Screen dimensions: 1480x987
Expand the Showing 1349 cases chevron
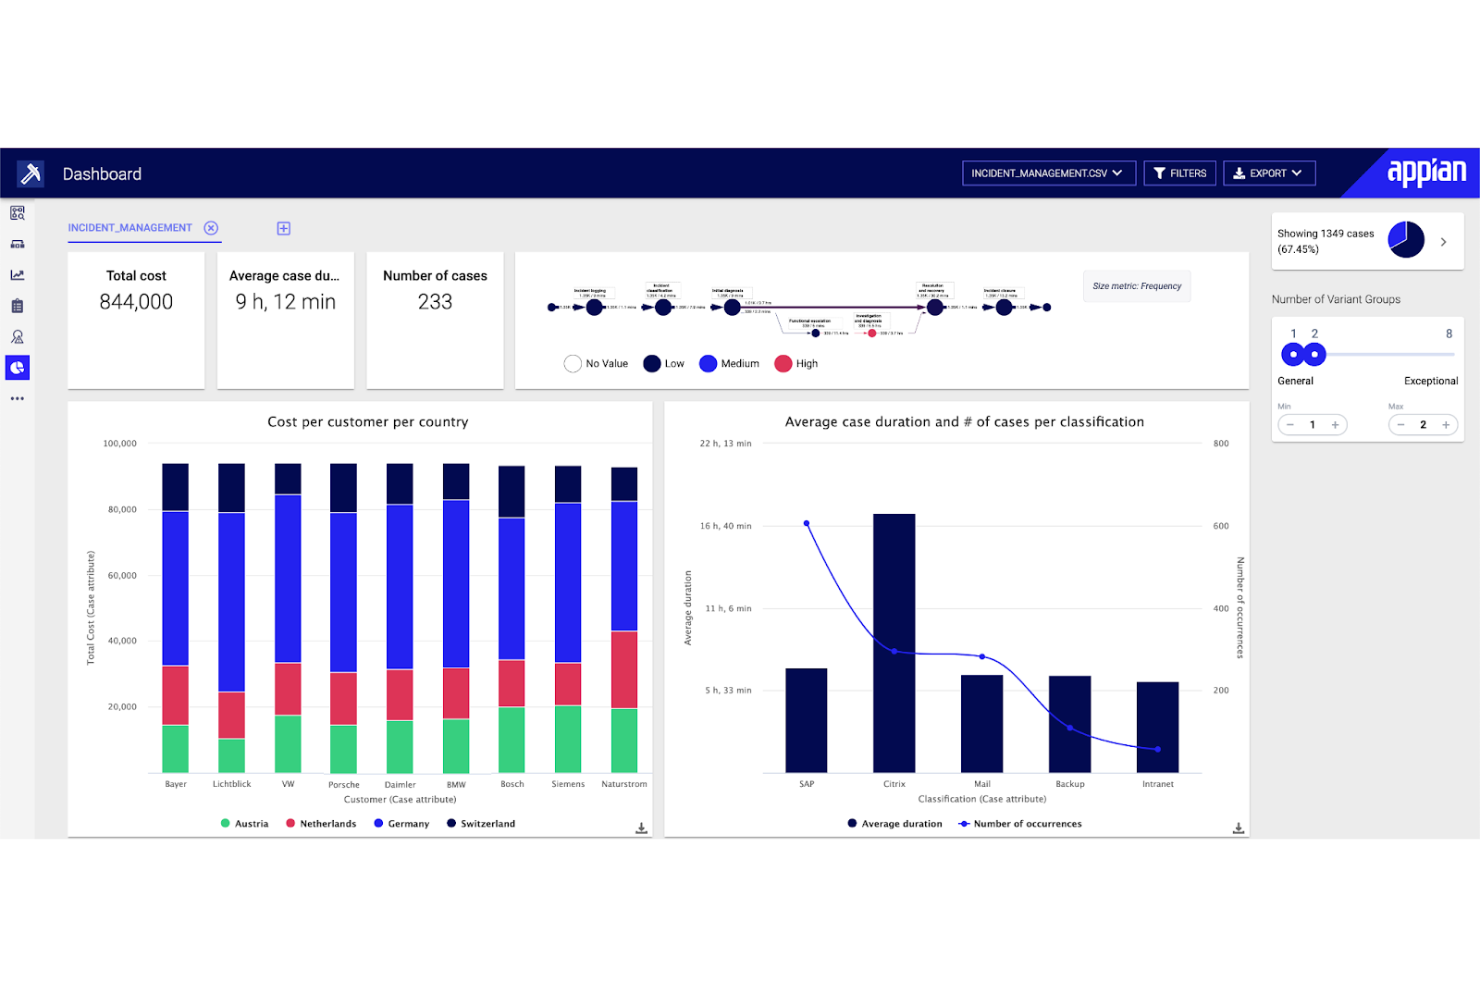click(x=1443, y=241)
